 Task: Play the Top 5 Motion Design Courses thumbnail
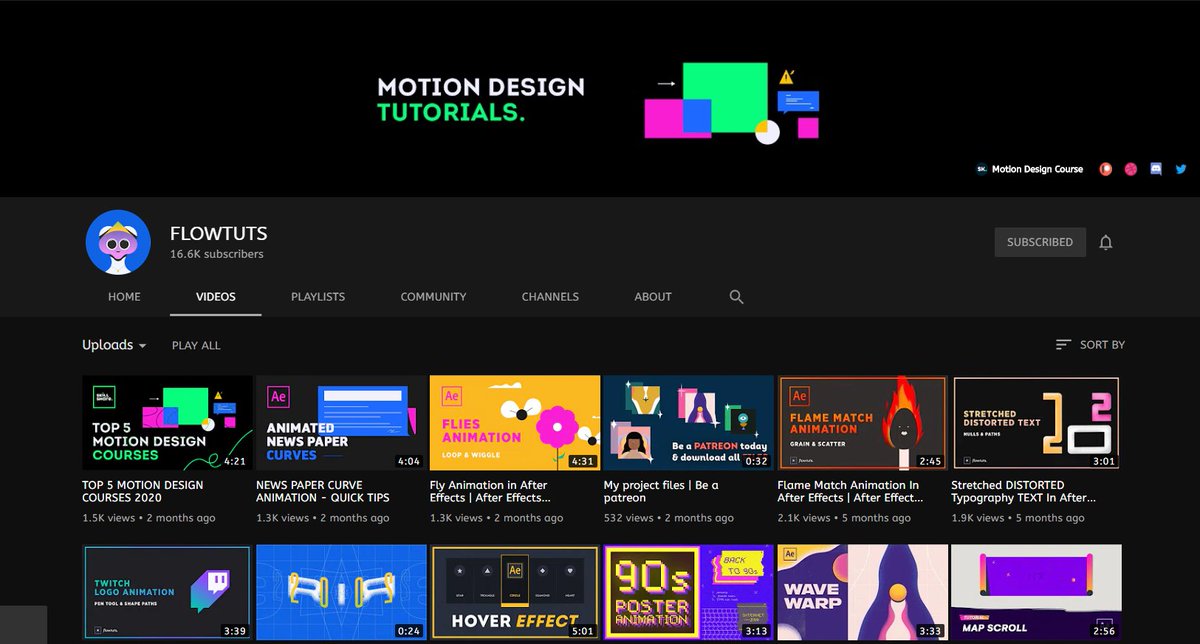click(x=167, y=423)
